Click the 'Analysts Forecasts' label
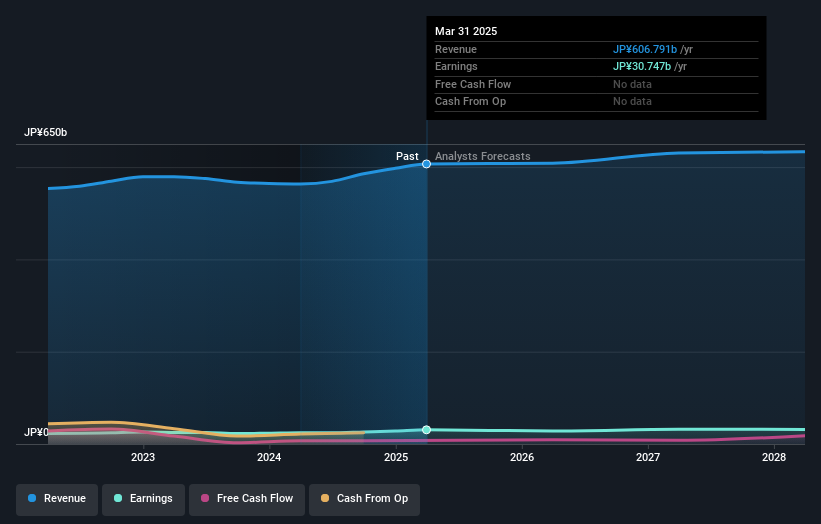 [483, 156]
